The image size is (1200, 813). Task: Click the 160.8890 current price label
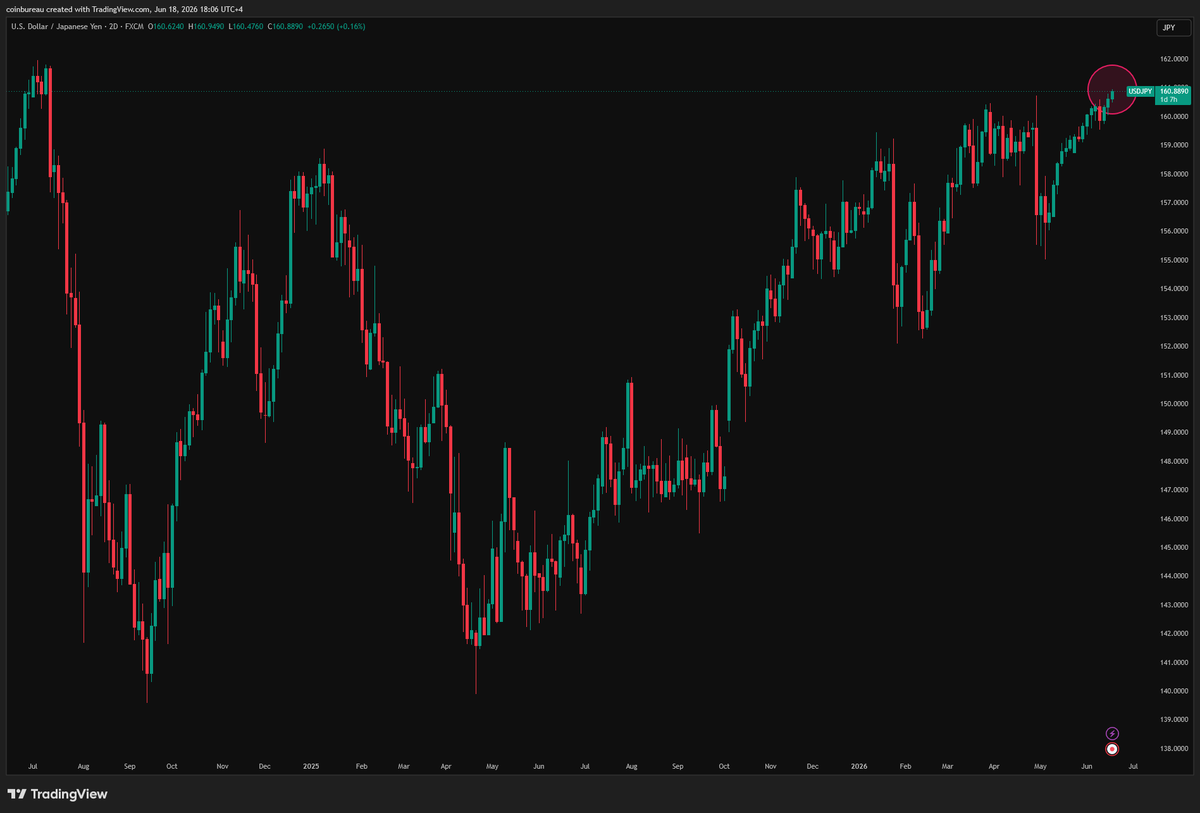(x=1173, y=91)
